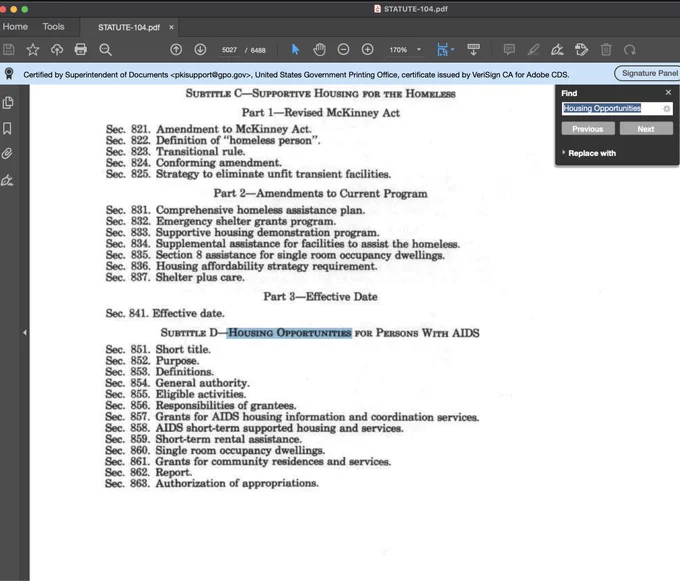
Task: Click Sec. 860 Single room occupancy dwellings
Action: [215, 450]
